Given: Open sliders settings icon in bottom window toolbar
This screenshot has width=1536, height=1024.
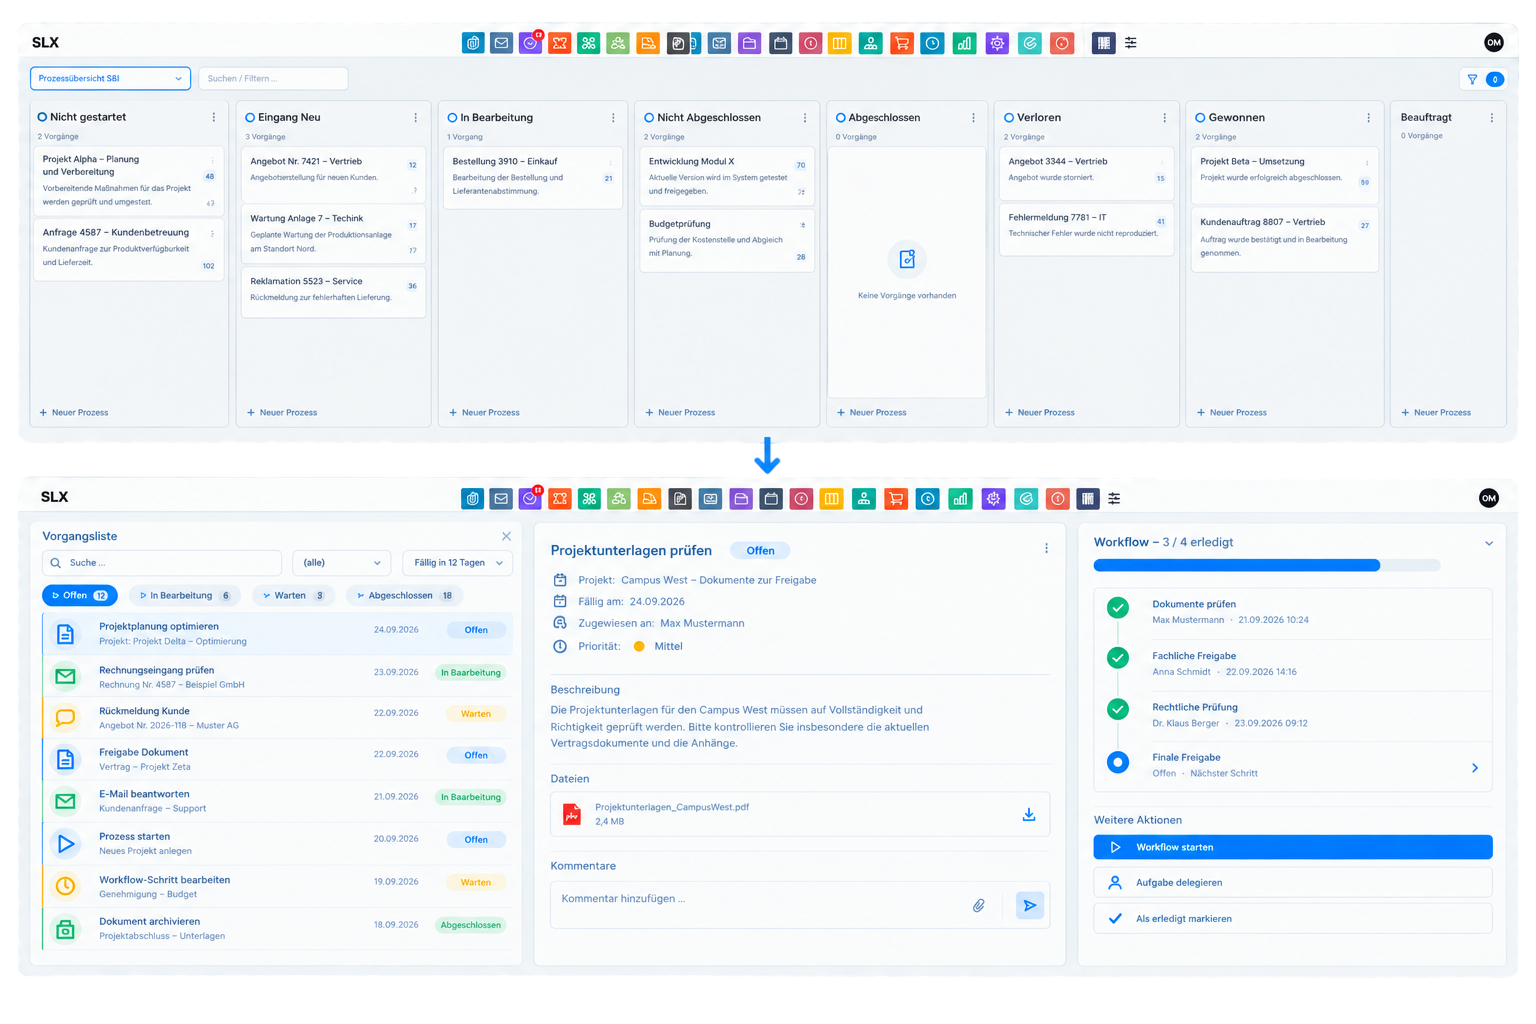Looking at the screenshot, I should [x=1114, y=498].
